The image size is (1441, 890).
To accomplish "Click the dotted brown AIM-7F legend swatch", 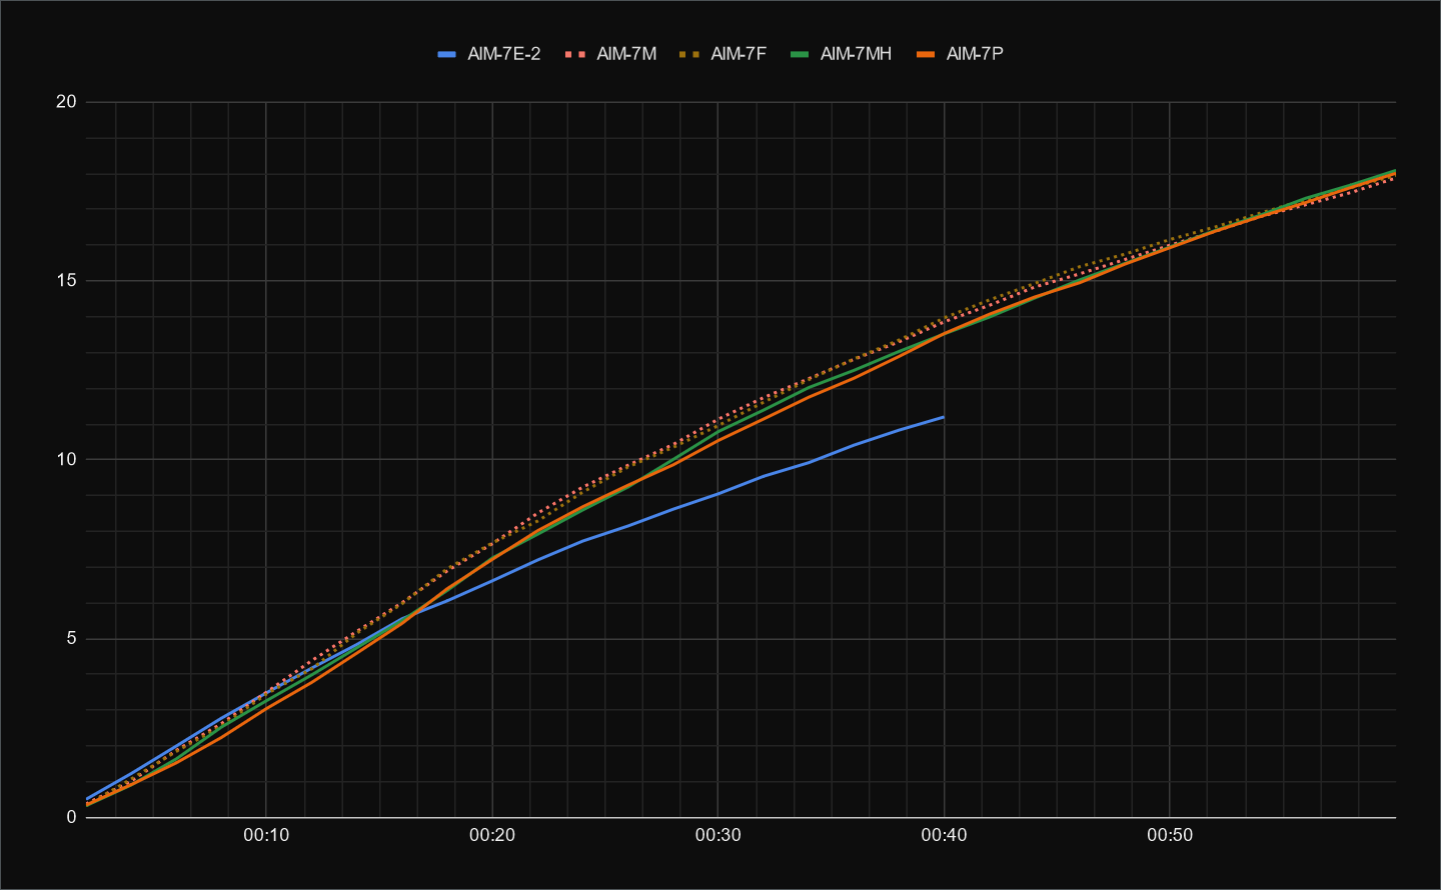I will point(689,54).
